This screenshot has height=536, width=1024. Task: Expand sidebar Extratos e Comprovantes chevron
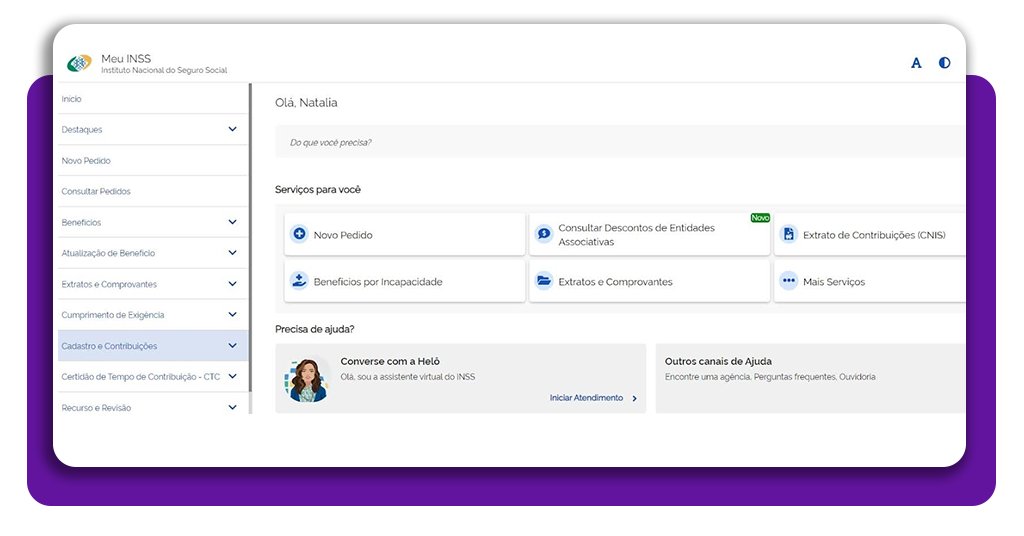point(232,284)
